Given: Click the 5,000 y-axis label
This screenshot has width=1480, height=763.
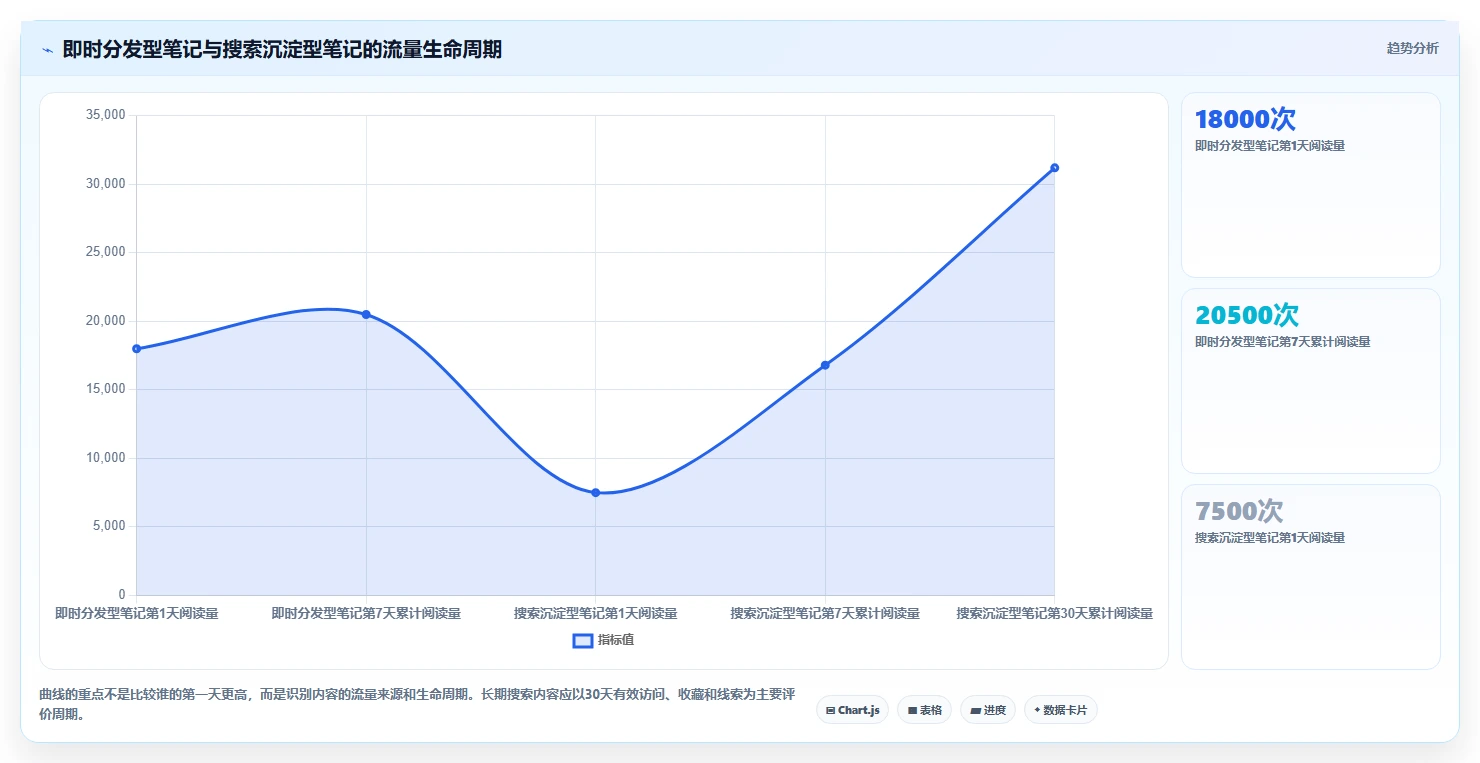Looking at the screenshot, I should pyautogui.click(x=108, y=526).
